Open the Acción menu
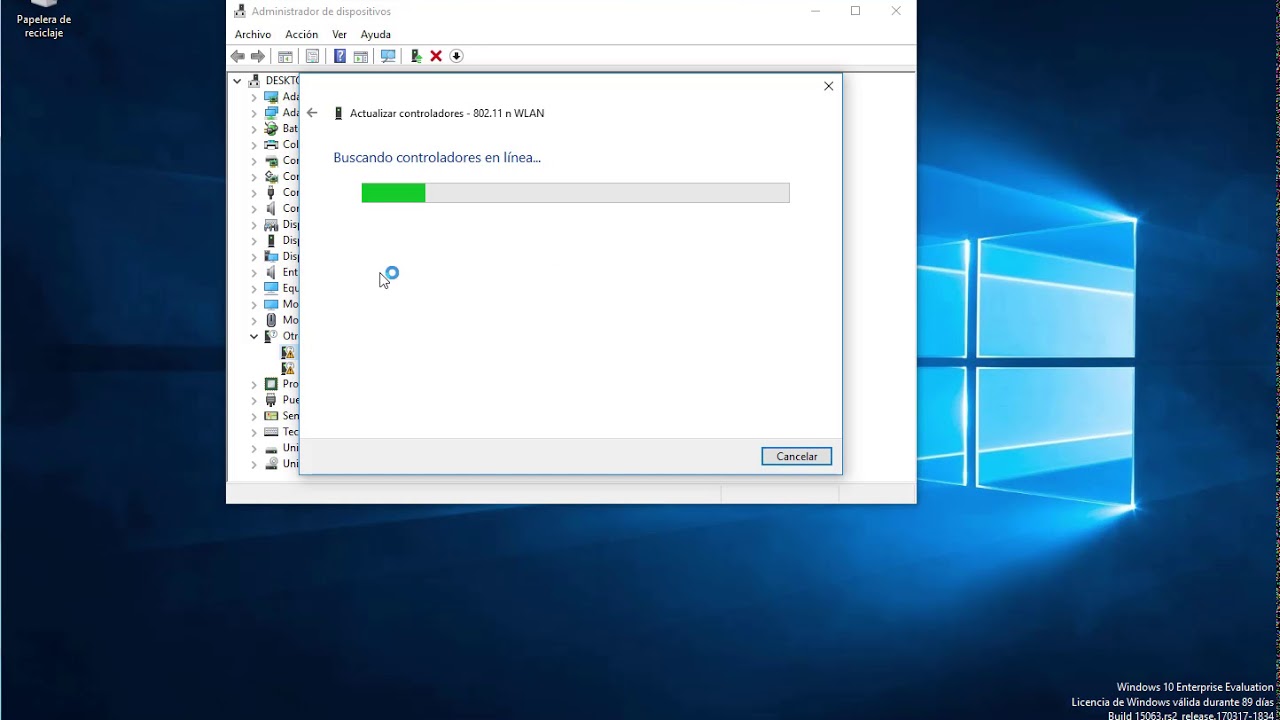The width and height of the screenshot is (1280, 720). tap(301, 34)
